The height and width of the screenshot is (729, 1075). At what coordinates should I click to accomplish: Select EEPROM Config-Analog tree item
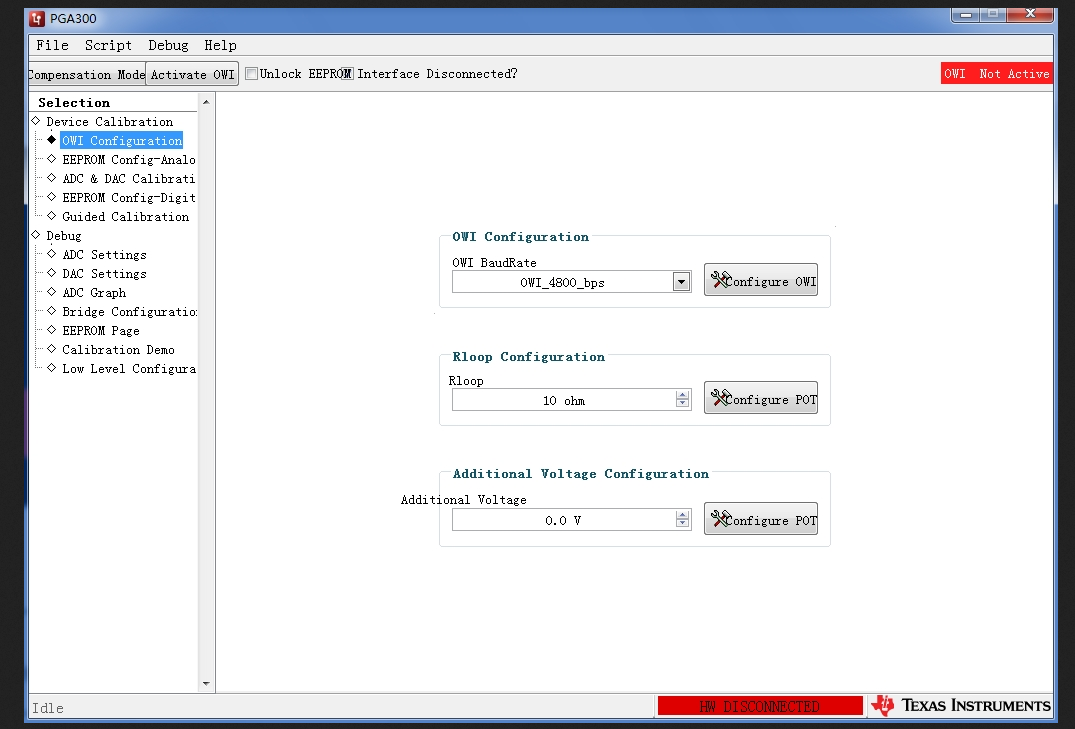(x=128, y=160)
